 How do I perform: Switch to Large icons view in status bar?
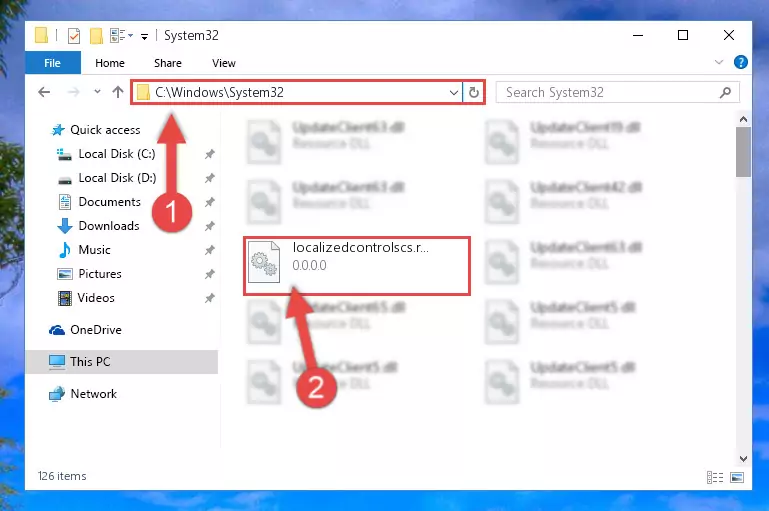tap(737, 477)
